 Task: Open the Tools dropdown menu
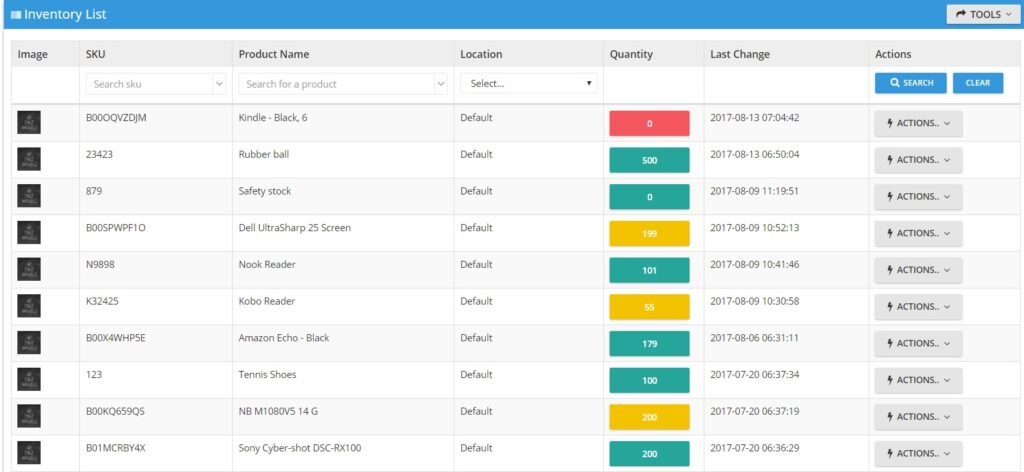tap(983, 14)
